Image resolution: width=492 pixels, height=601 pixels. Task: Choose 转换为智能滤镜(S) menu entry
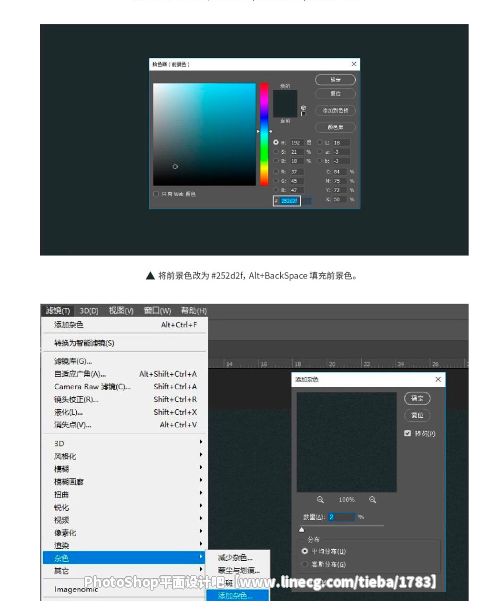[125, 343]
